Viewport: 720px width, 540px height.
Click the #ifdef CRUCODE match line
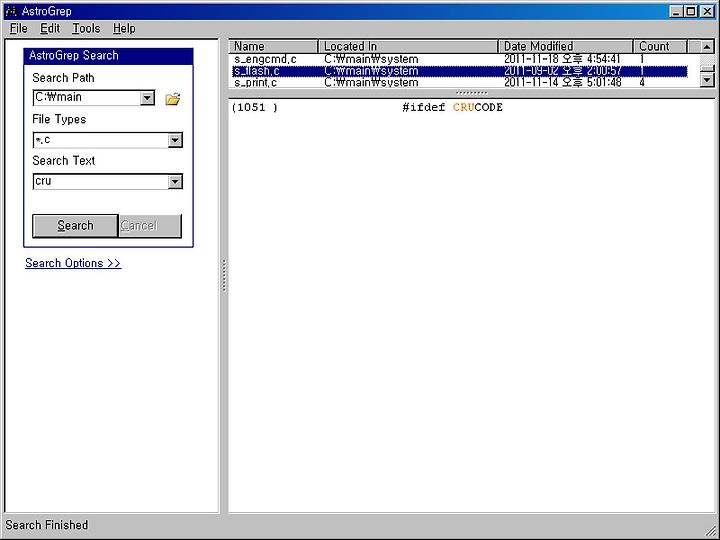(452, 107)
